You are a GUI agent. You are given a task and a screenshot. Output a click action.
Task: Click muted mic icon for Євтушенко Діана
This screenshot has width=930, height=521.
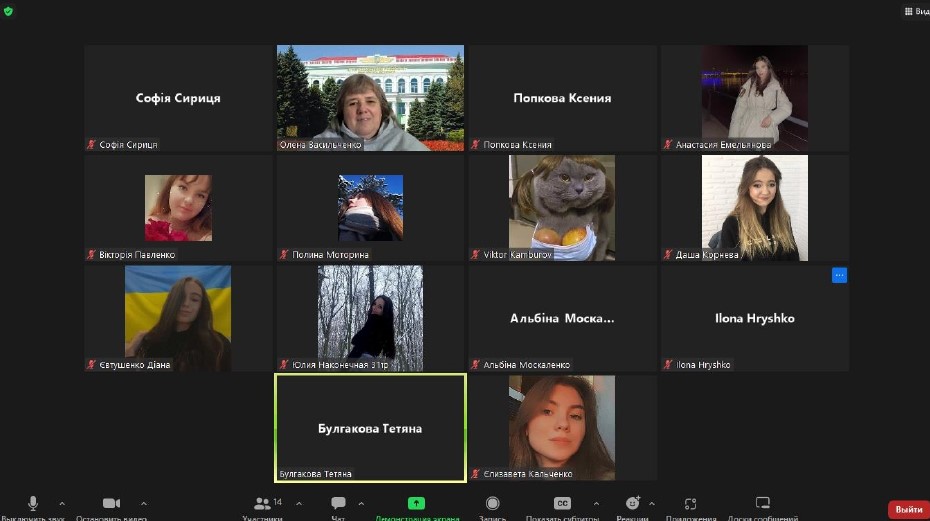click(91, 364)
